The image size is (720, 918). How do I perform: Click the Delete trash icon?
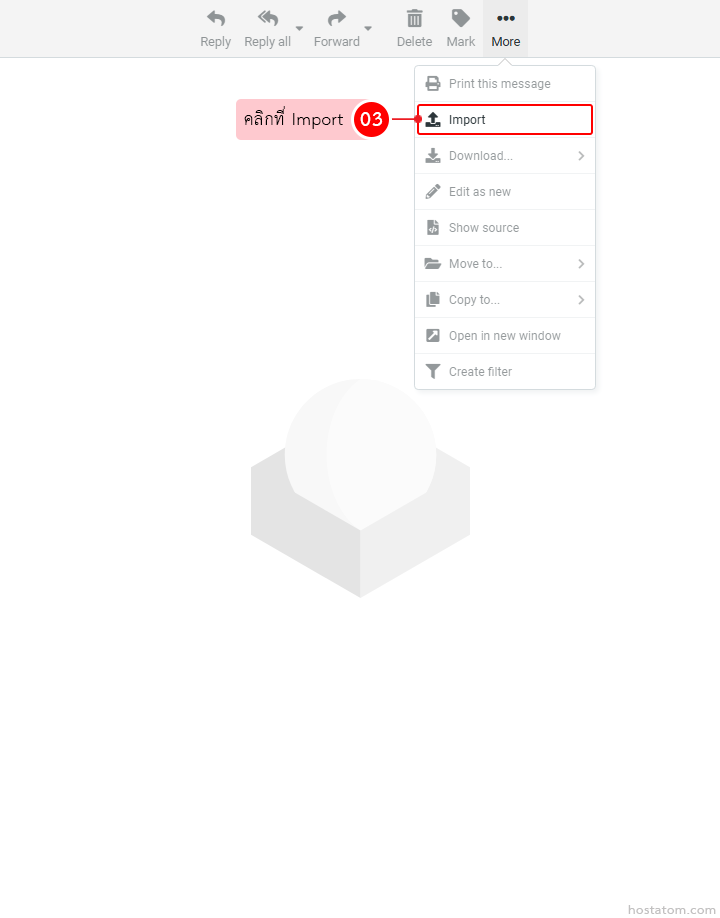[414, 19]
